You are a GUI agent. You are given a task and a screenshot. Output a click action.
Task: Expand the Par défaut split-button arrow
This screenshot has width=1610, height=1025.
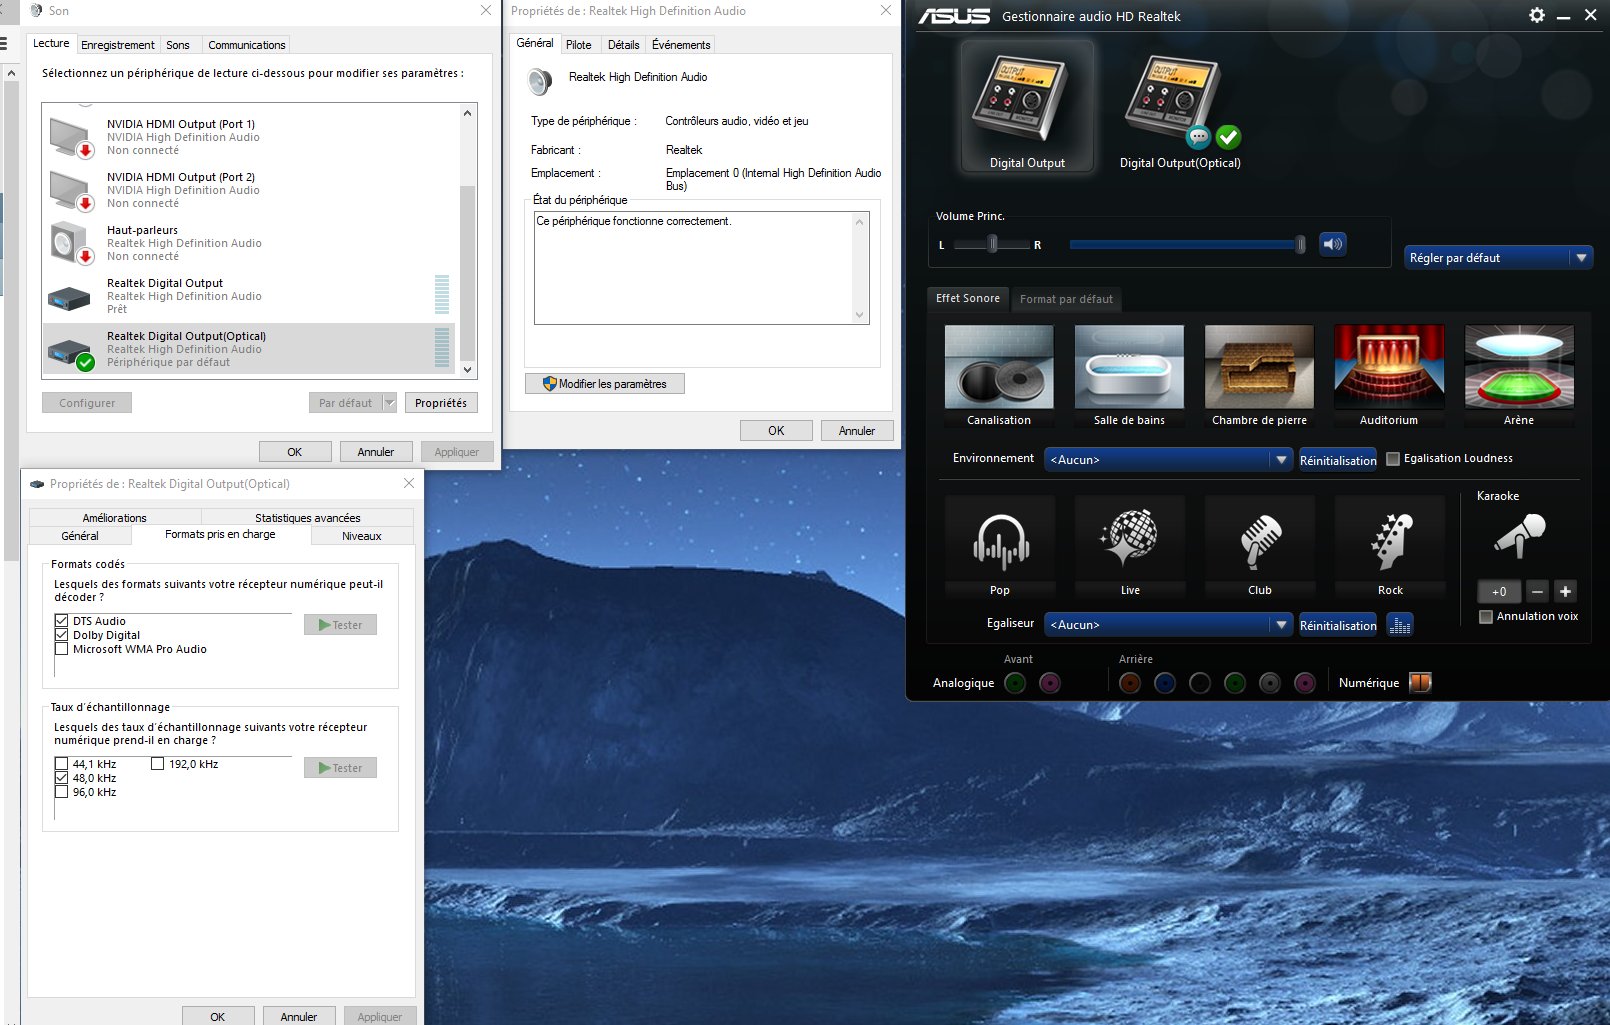389,403
